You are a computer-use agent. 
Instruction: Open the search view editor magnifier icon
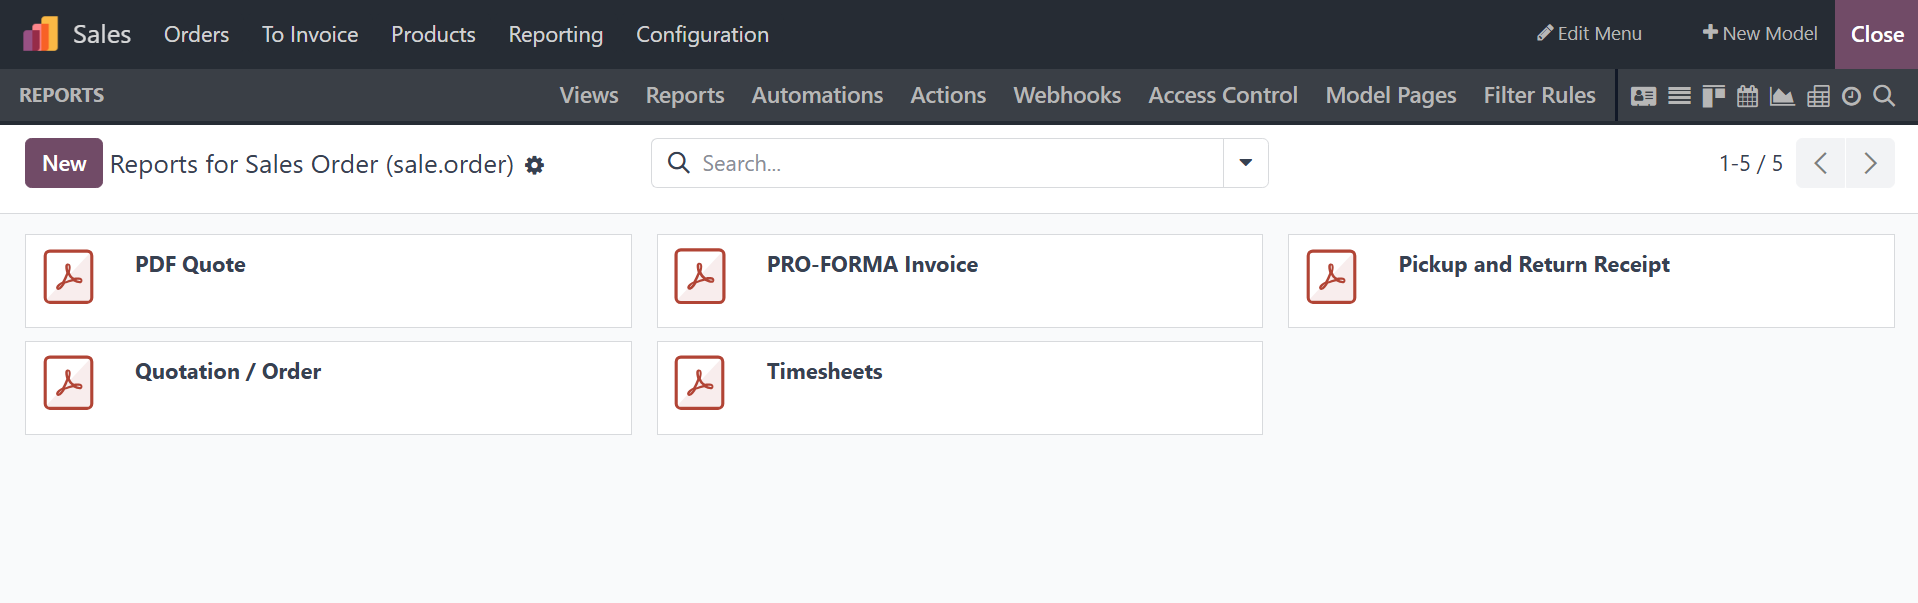1884,96
